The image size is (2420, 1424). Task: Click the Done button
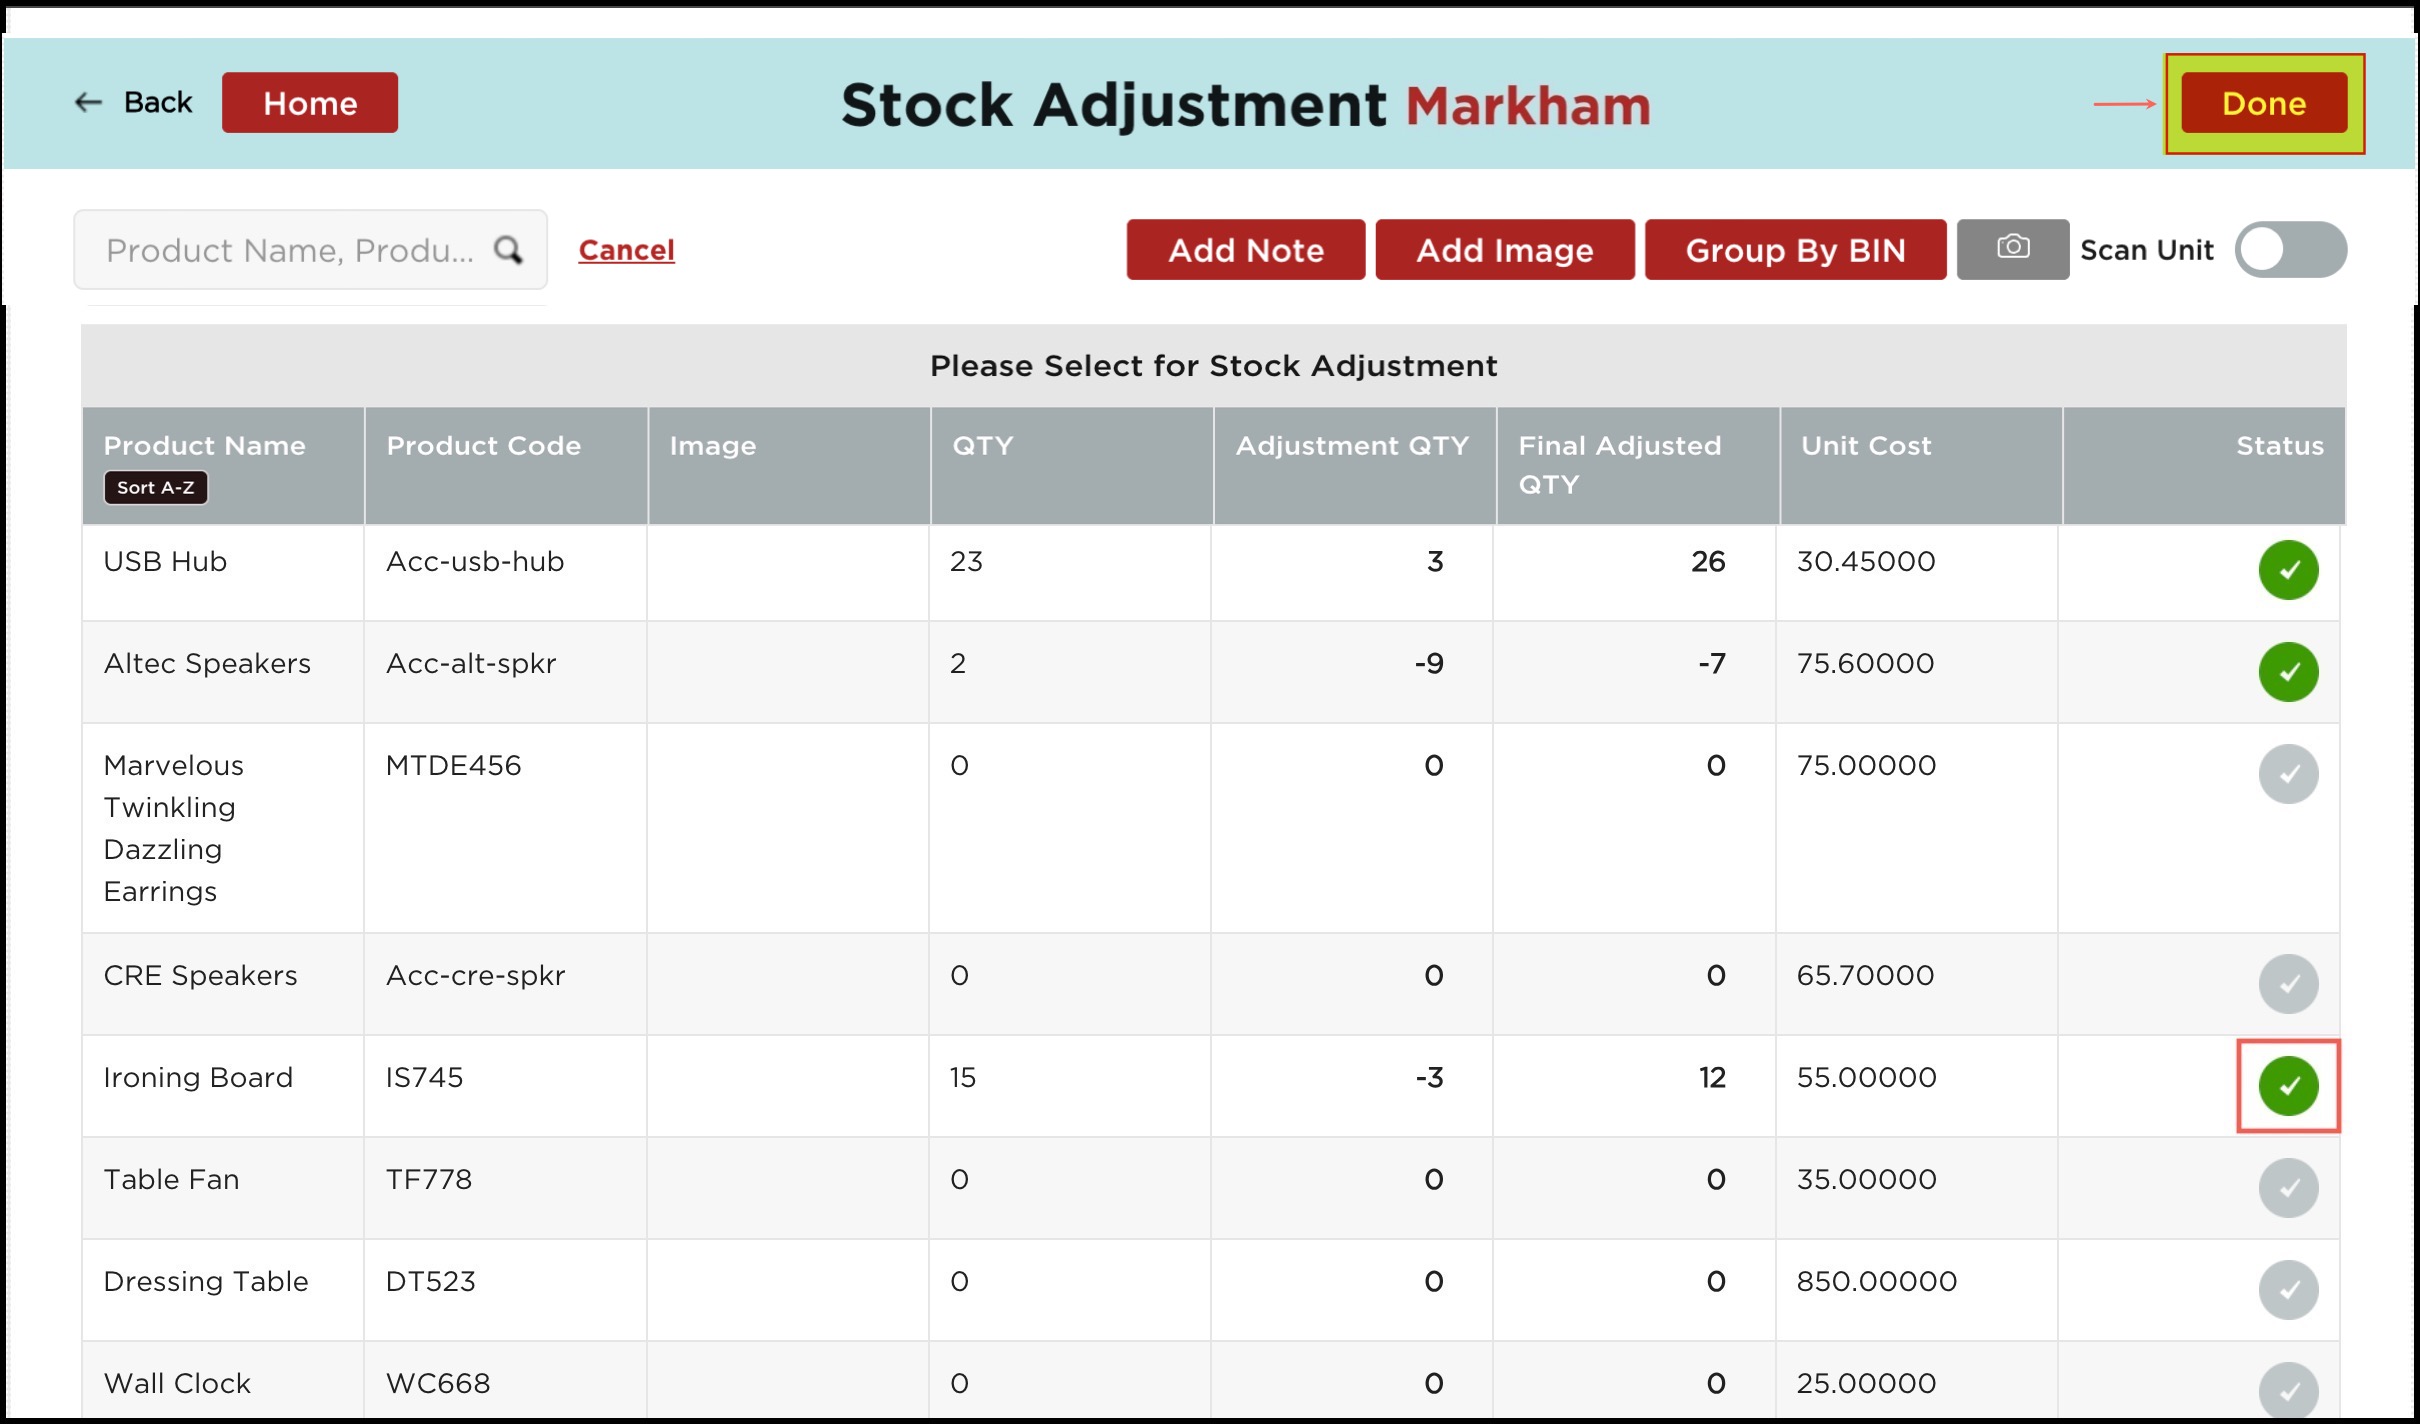tap(2264, 103)
